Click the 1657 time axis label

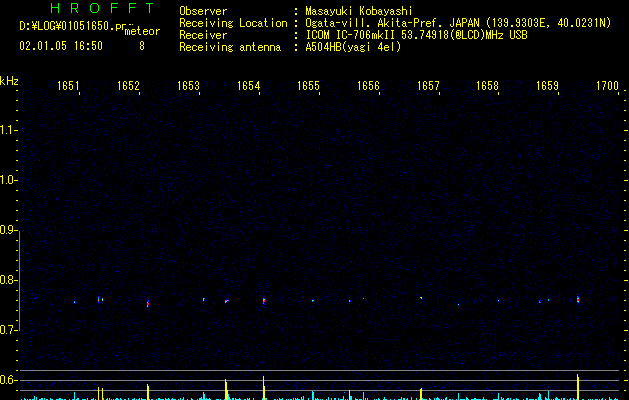pyautogui.click(x=428, y=86)
